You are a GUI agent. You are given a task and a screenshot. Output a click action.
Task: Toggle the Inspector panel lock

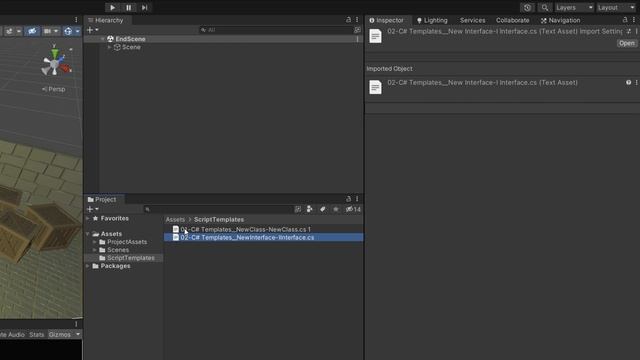pyautogui.click(x=625, y=20)
